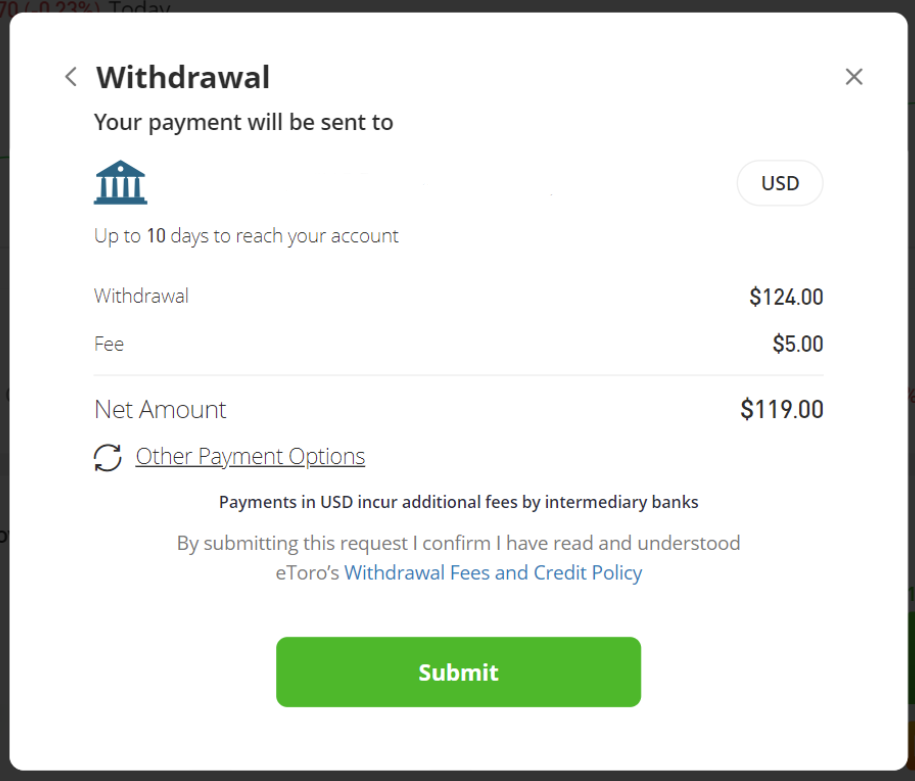Click the Withdrawal dialog title
This screenshot has height=781, width=915.
(182, 77)
